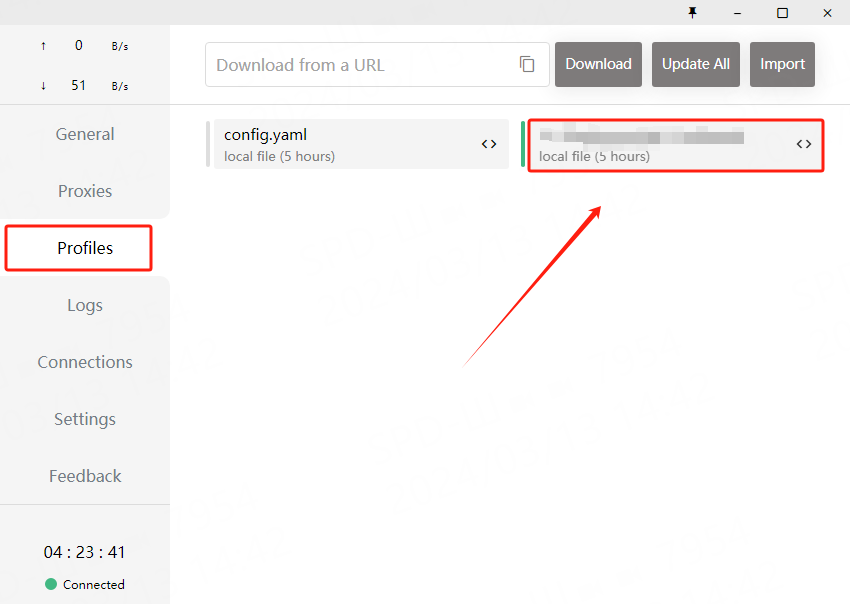Click code icon on the blurred-name profile
This screenshot has height=604, width=850.
pyautogui.click(x=803, y=144)
